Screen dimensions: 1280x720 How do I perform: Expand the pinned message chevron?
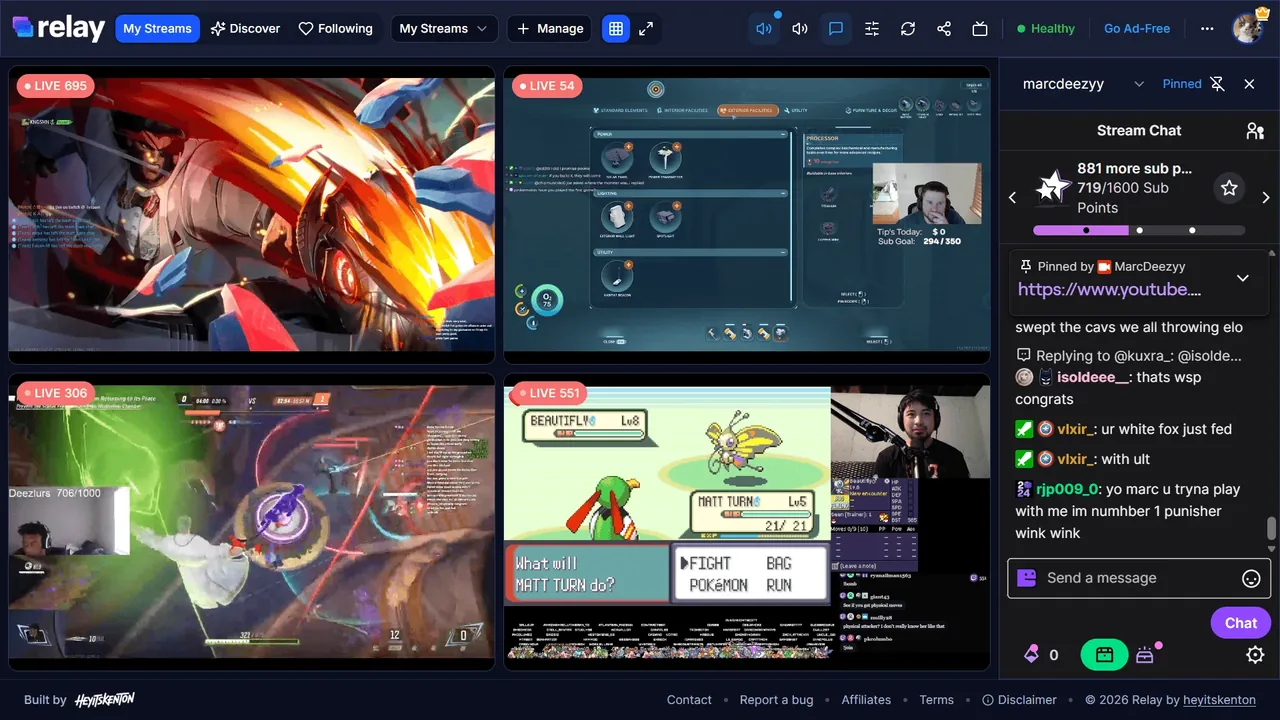pyautogui.click(x=1243, y=278)
